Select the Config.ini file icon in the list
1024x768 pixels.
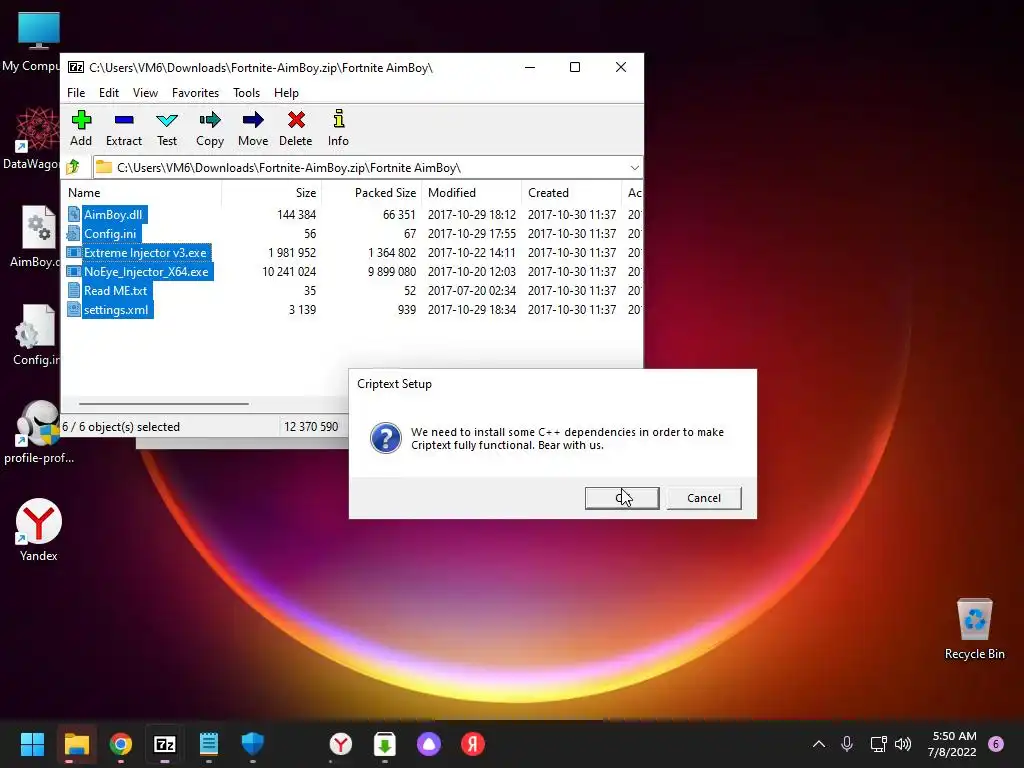pos(74,233)
